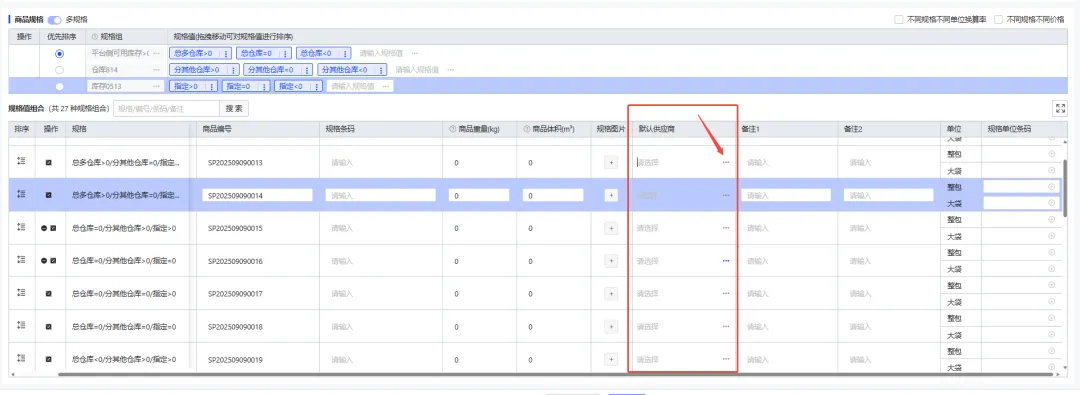Open options menu of 总多仓库>0 tag
This screenshot has width=1080, height=395.
point(226,53)
